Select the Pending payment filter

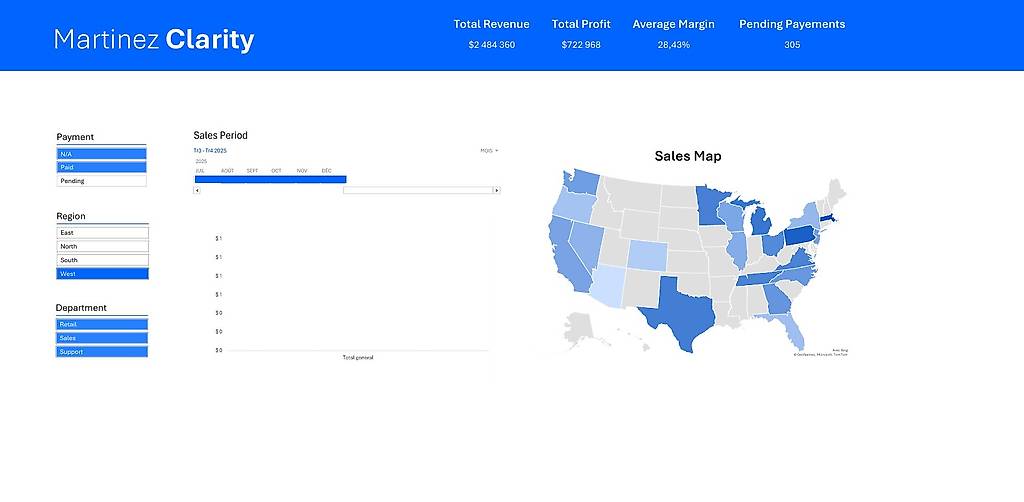pyautogui.click(x=101, y=181)
